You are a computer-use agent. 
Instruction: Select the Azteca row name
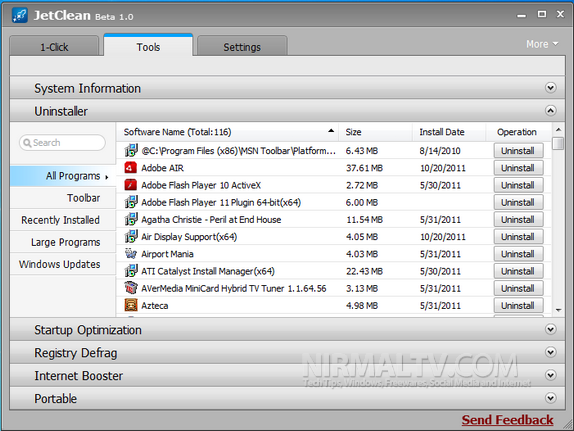155,305
